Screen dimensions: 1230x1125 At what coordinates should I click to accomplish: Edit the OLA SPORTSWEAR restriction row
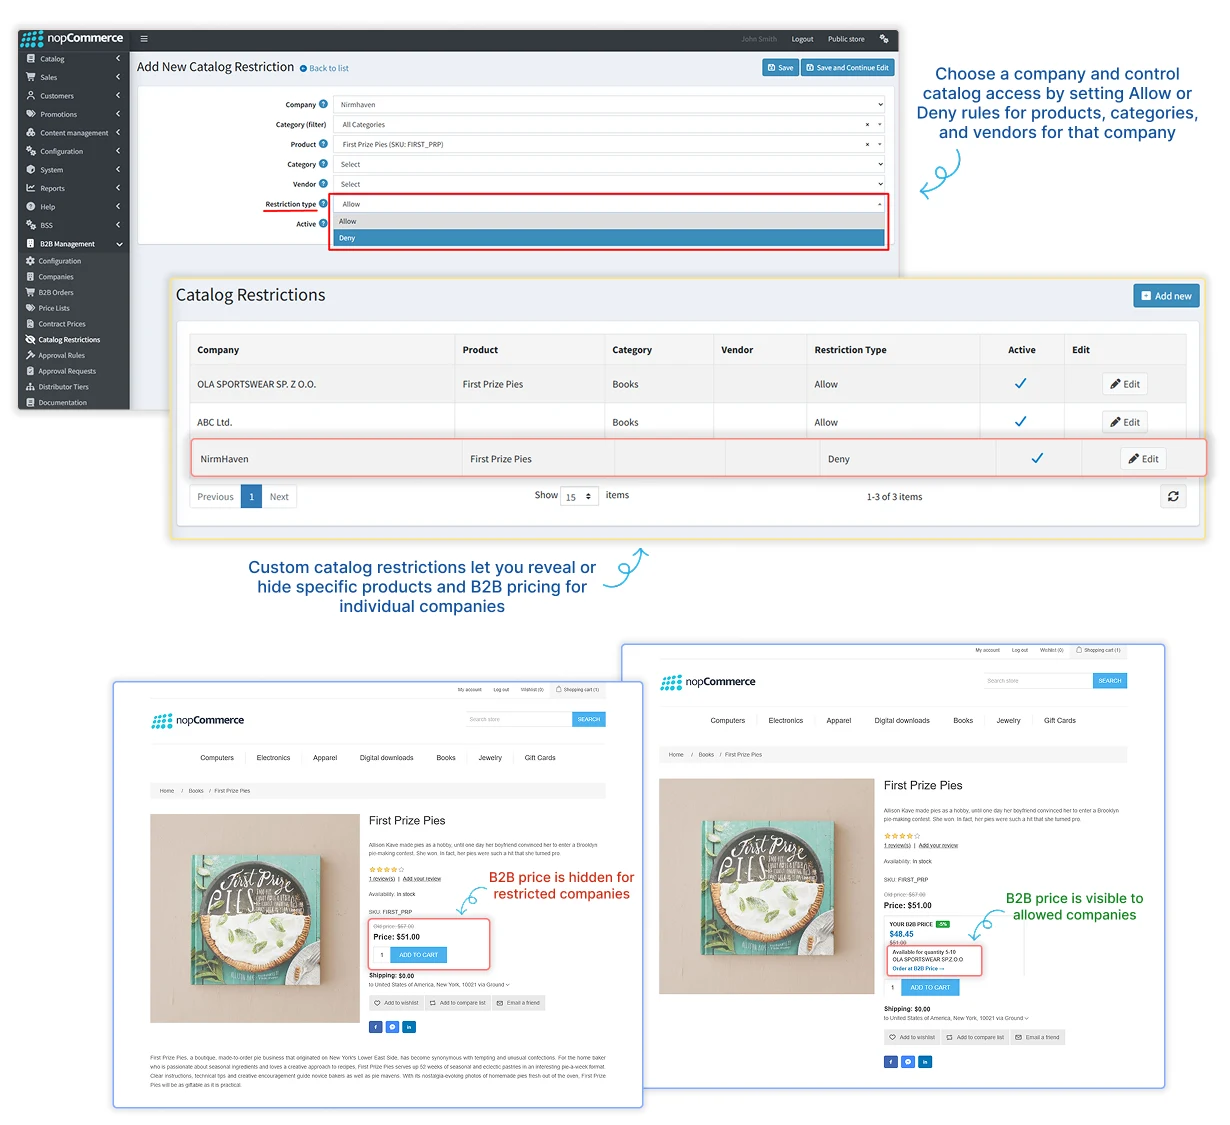[1125, 384]
